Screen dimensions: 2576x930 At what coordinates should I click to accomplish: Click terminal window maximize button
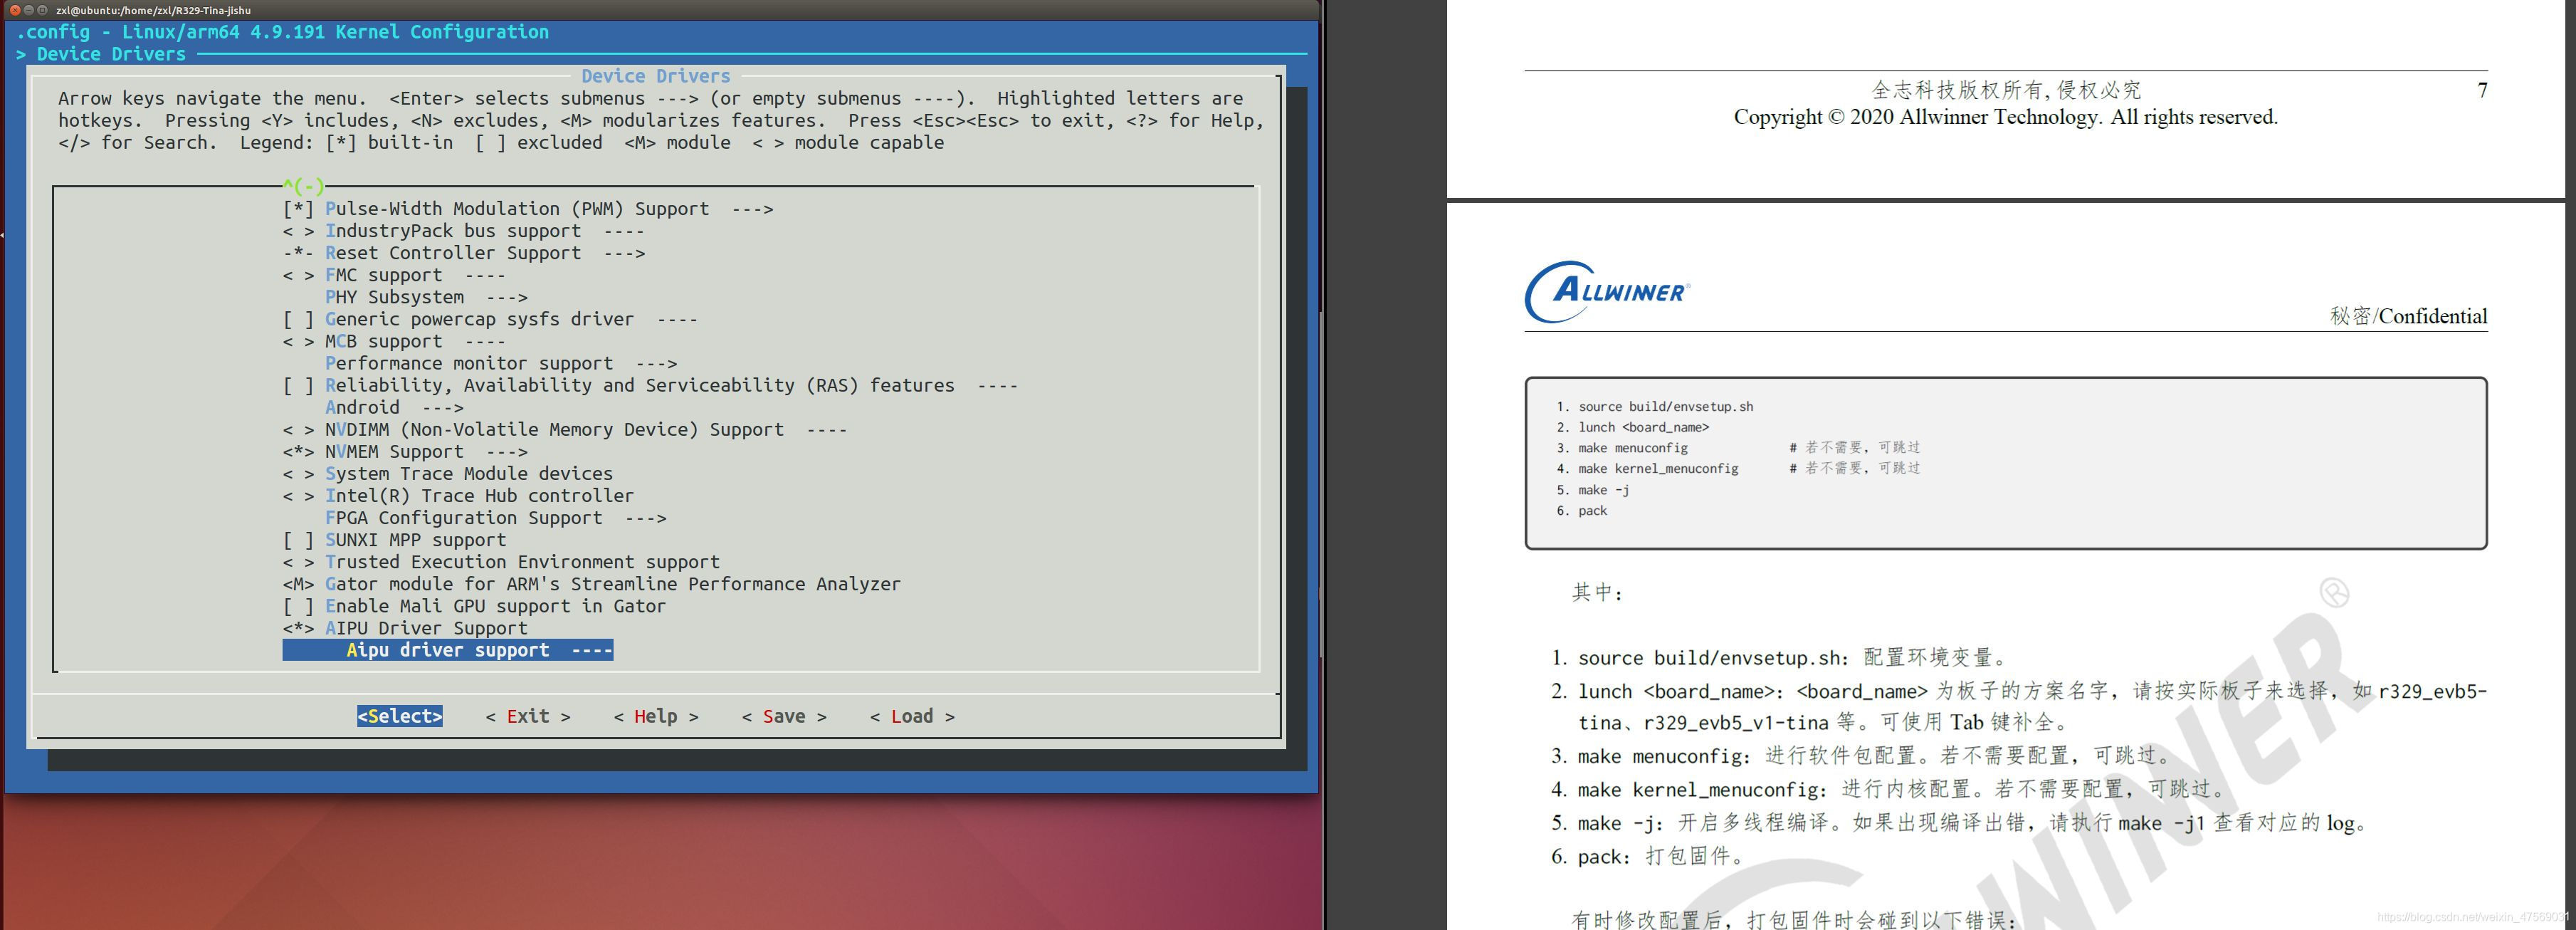(x=43, y=10)
